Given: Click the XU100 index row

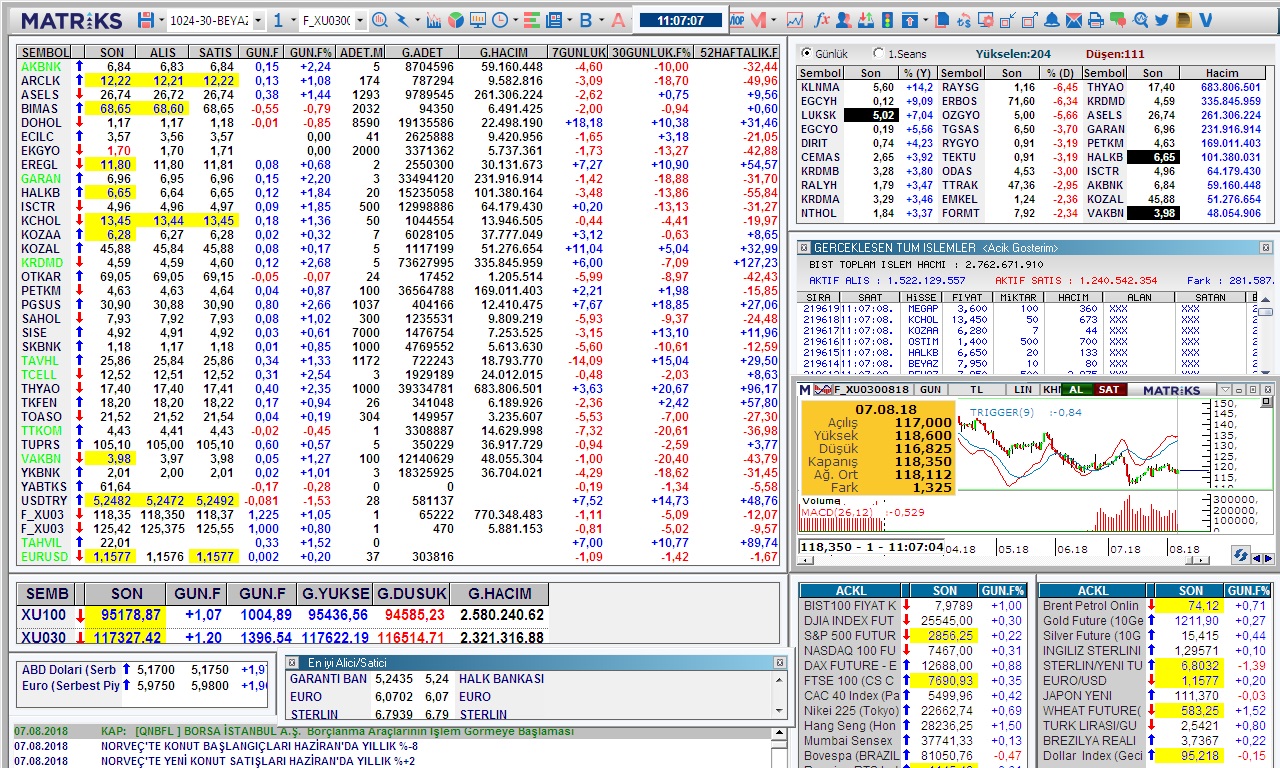Looking at the screenshot, I should point(283,614).
